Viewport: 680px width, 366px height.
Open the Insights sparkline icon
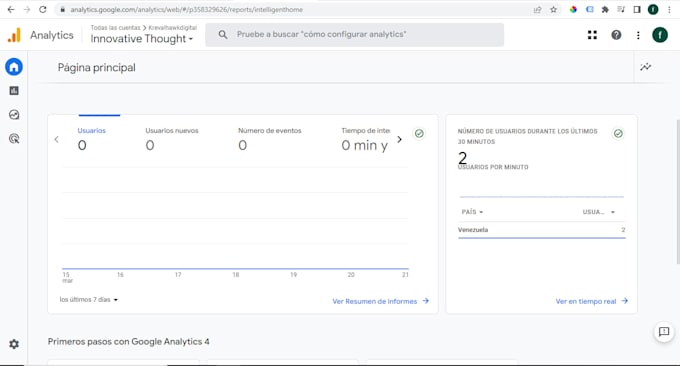646,67
